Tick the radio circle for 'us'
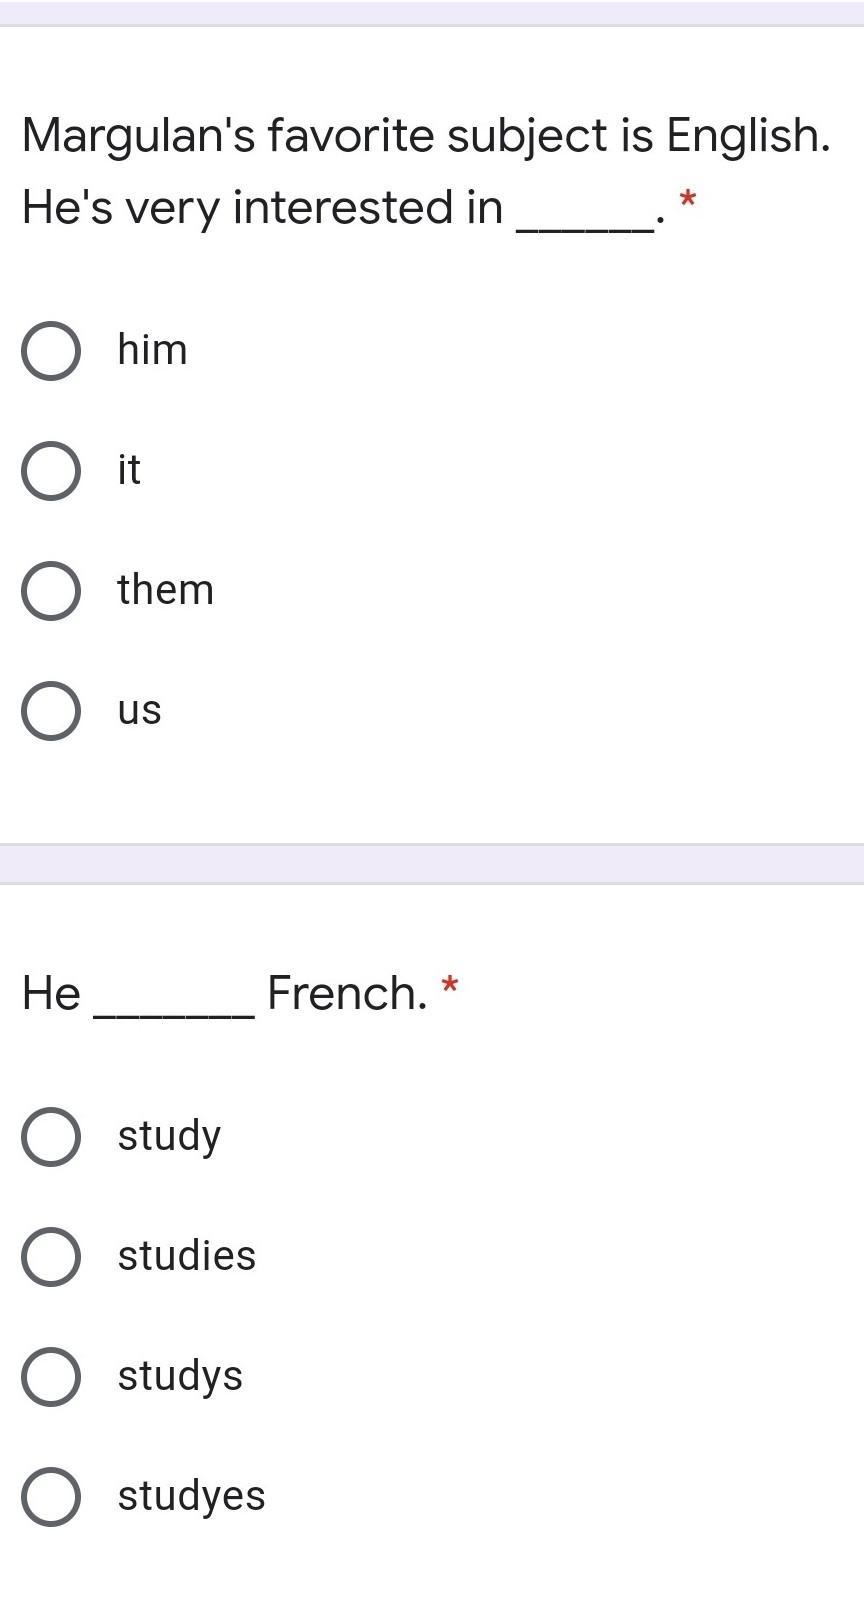This screenshot has height=1605, width=864. (51, 711)
